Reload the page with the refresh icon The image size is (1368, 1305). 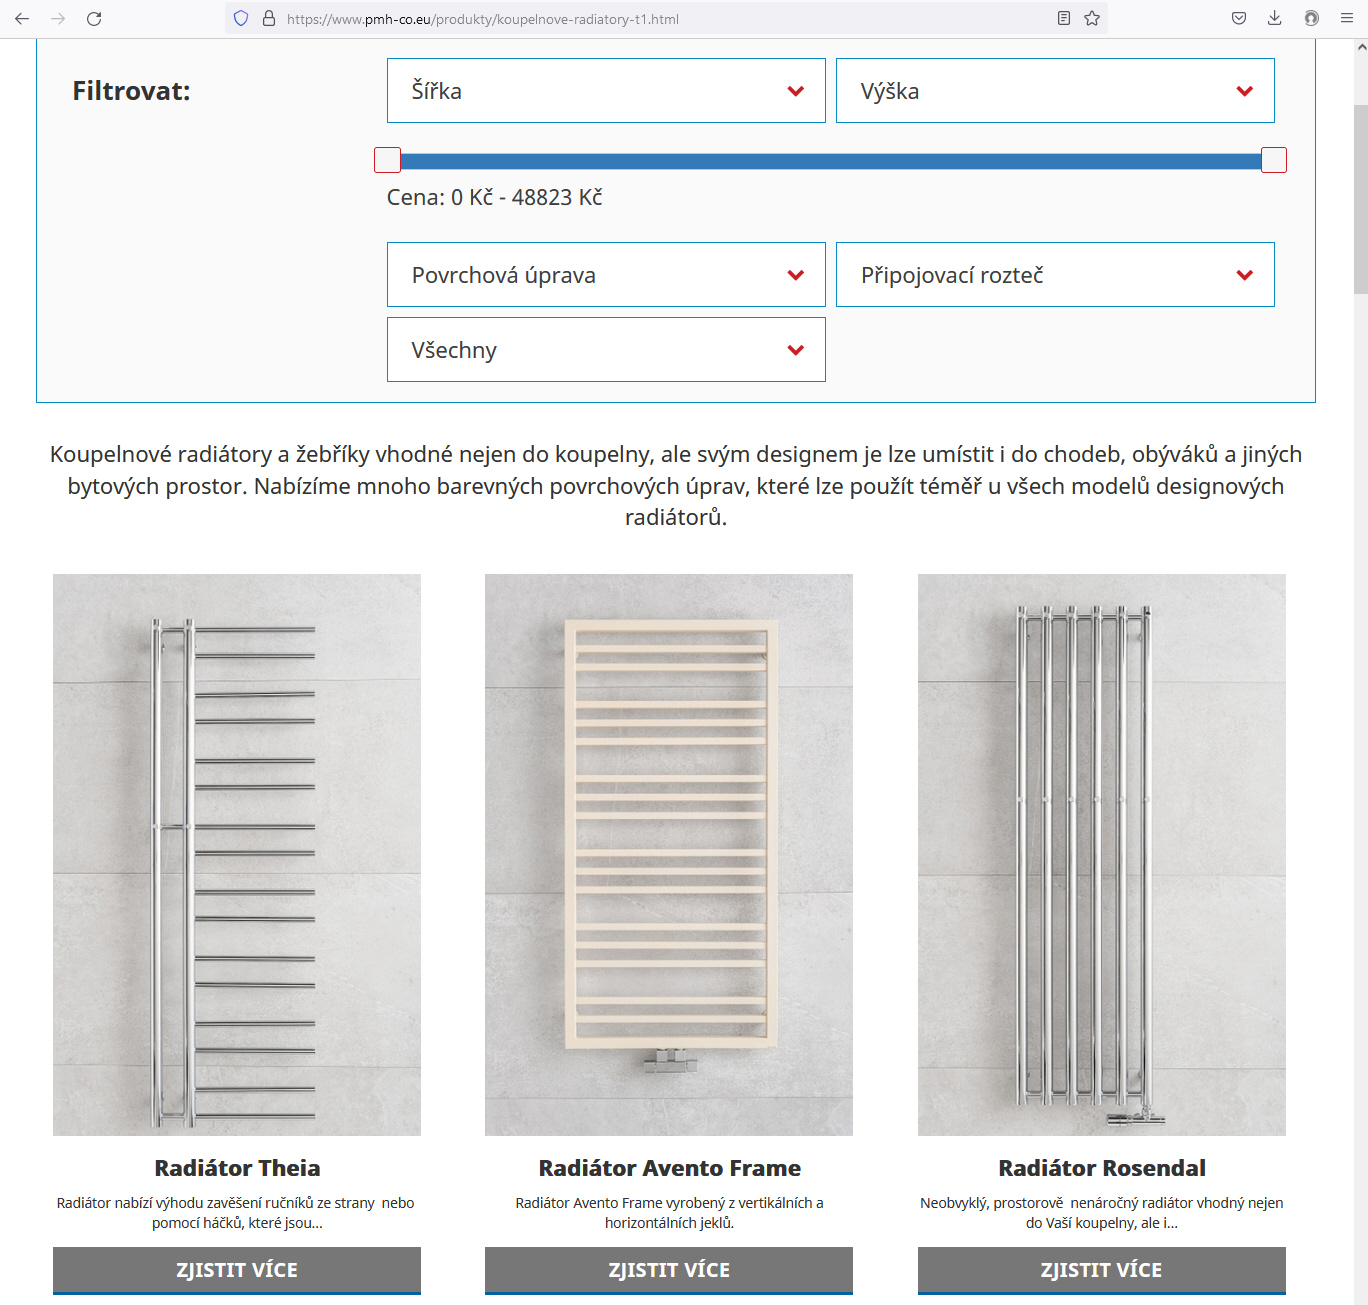tap(94, 19)
